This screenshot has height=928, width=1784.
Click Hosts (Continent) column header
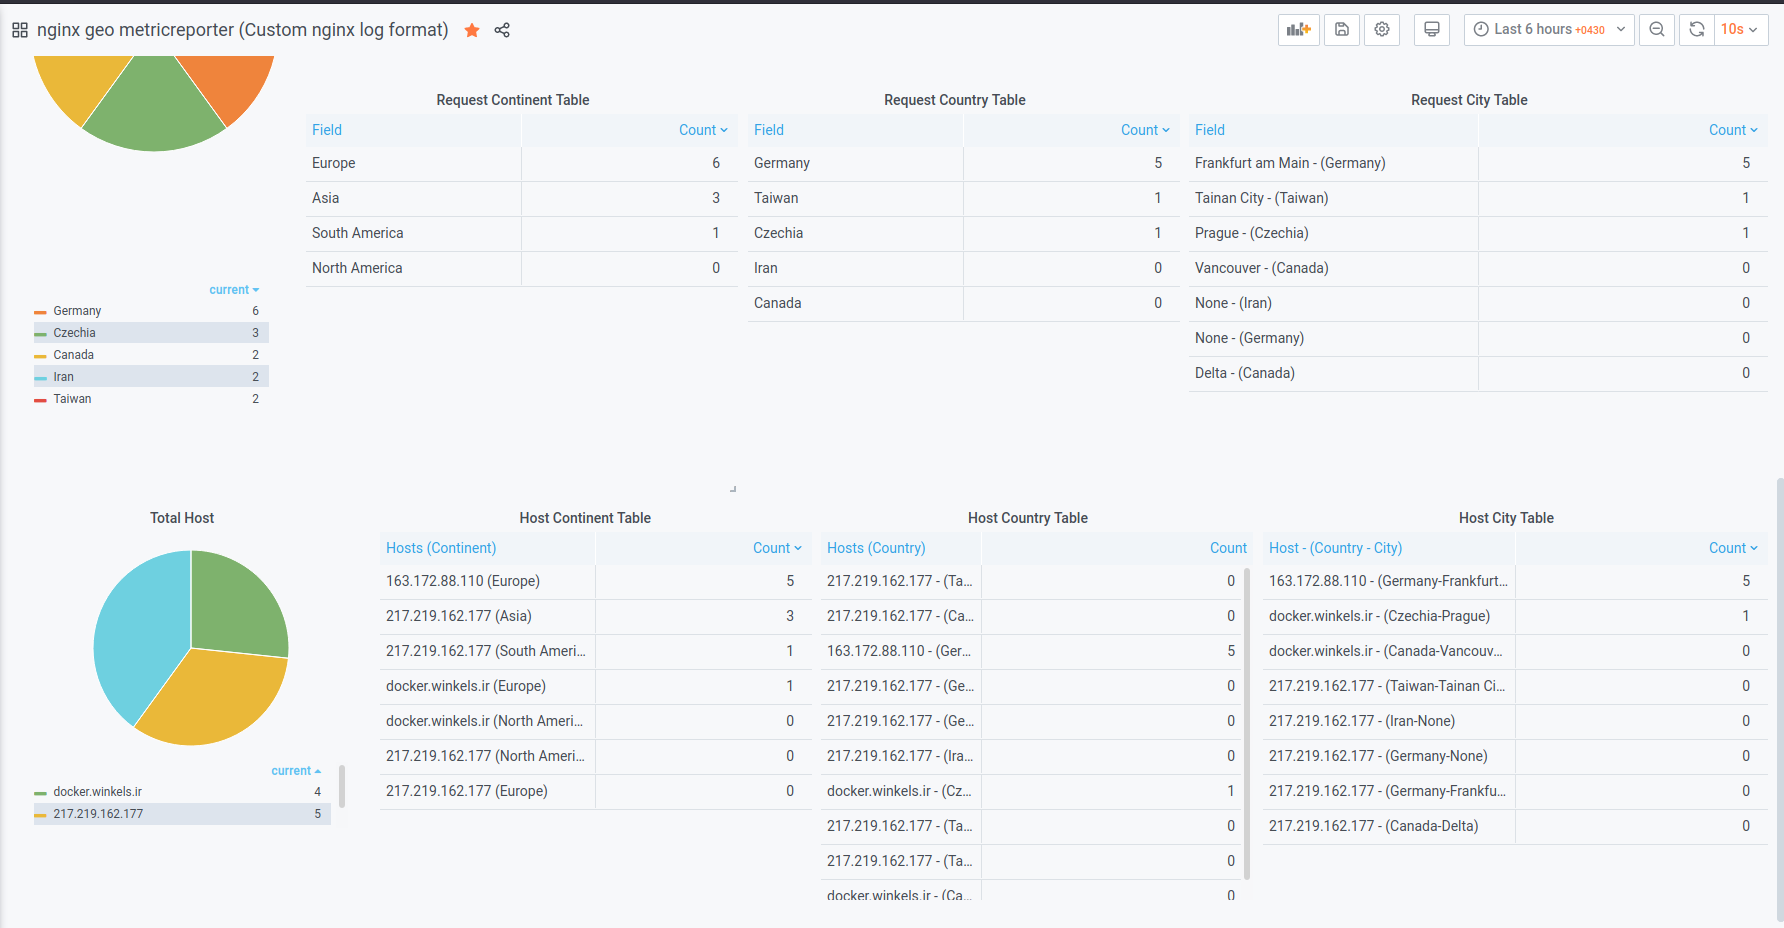coord(441,548)
